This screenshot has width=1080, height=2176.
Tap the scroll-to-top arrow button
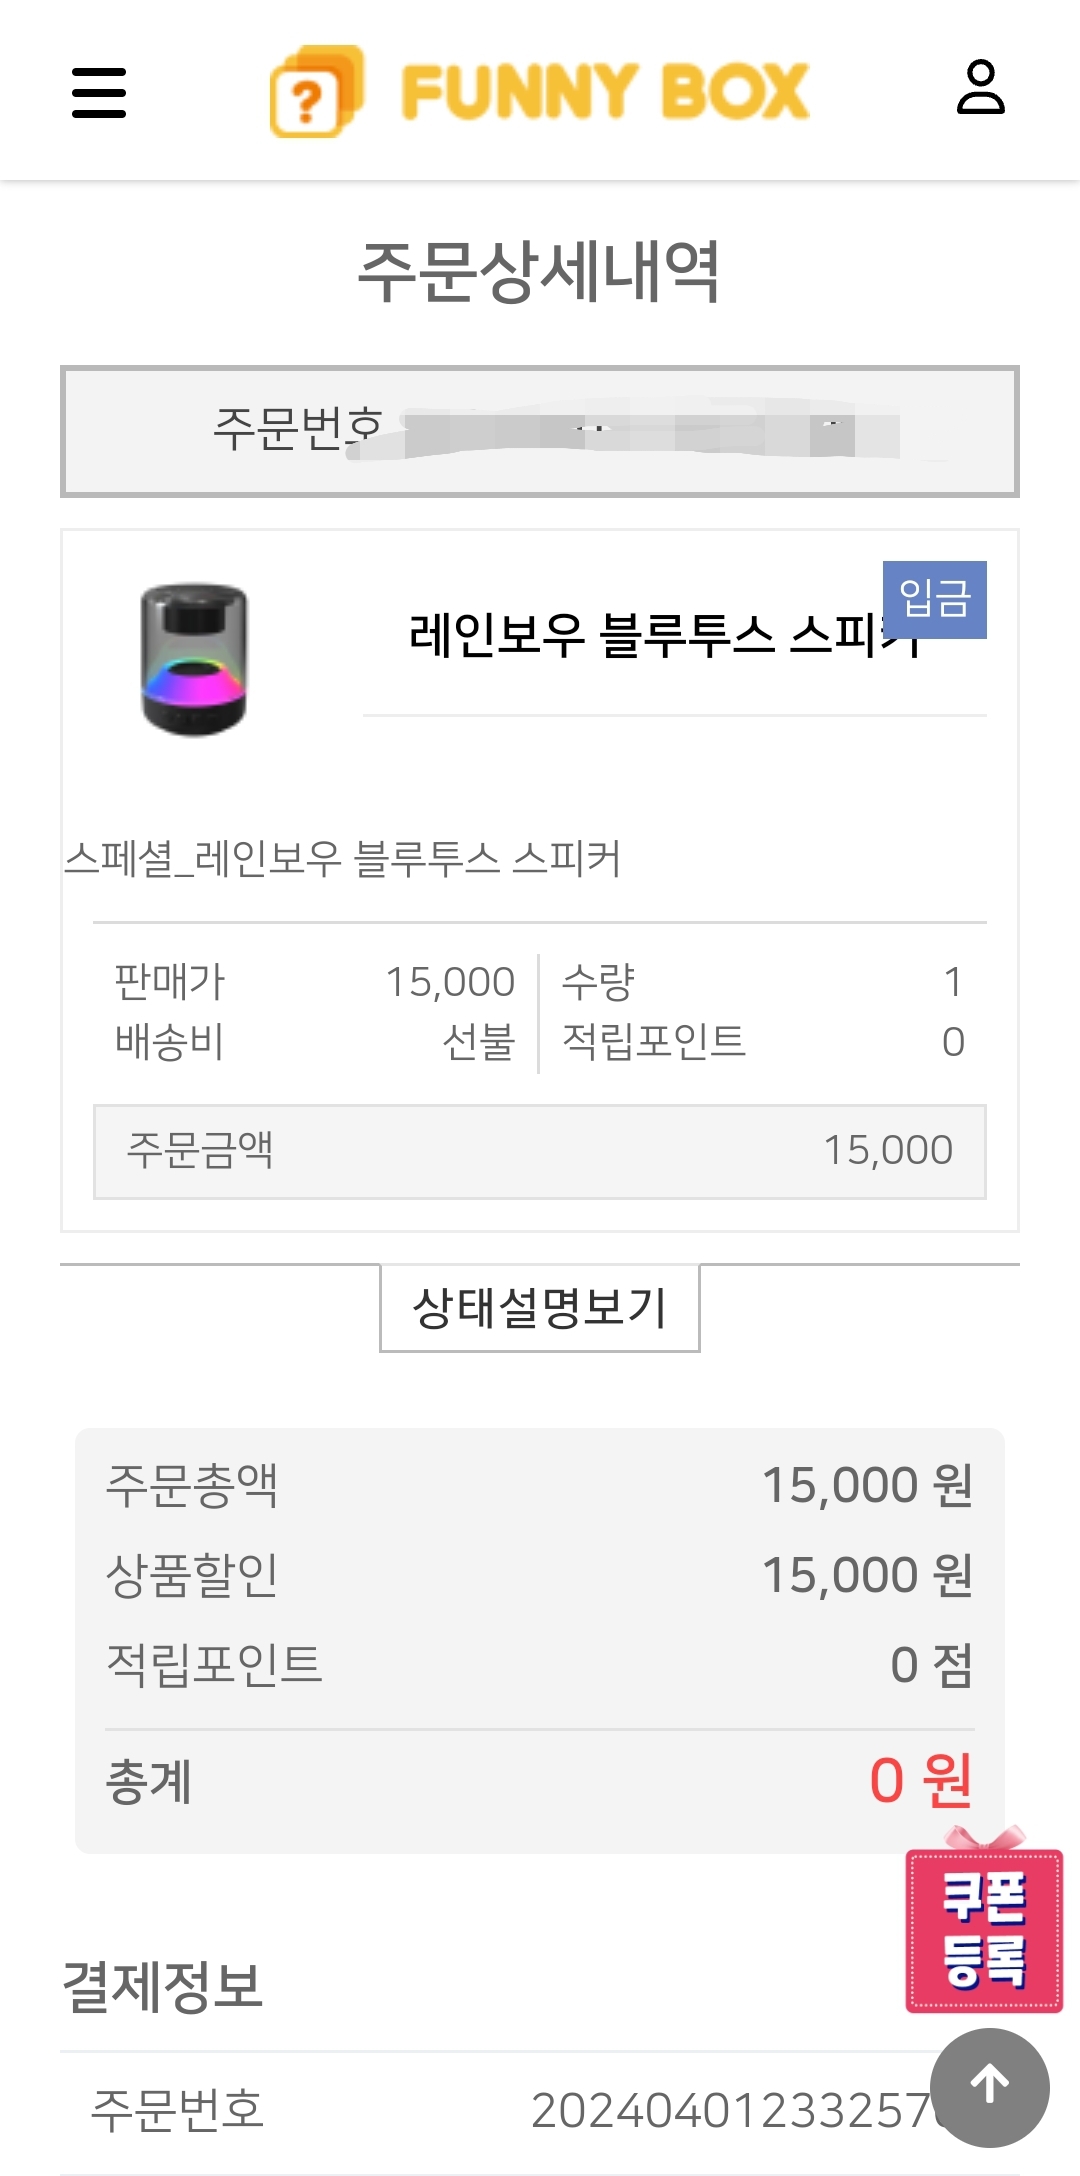pyautogui.click(x=989, y=2086)
